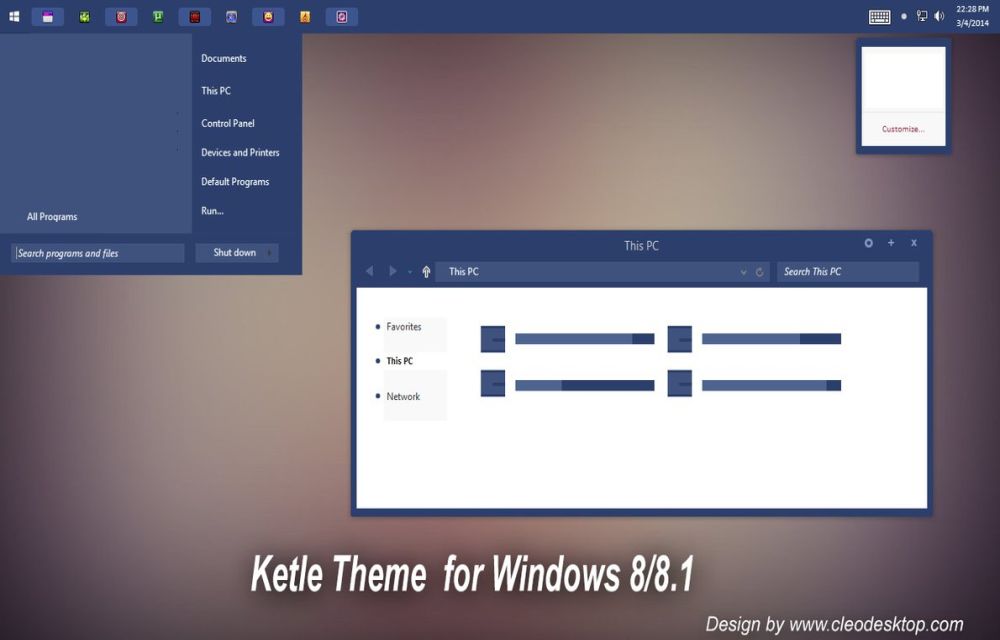Image resolution: width=1000 pixels, height=640 pixels.
Task: Refresh the This PC window
Action: [x=760, y=272]
